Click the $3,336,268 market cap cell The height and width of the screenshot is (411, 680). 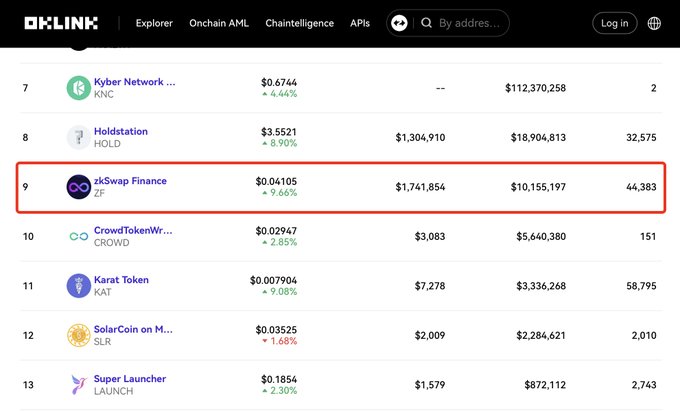coord(541,286)
